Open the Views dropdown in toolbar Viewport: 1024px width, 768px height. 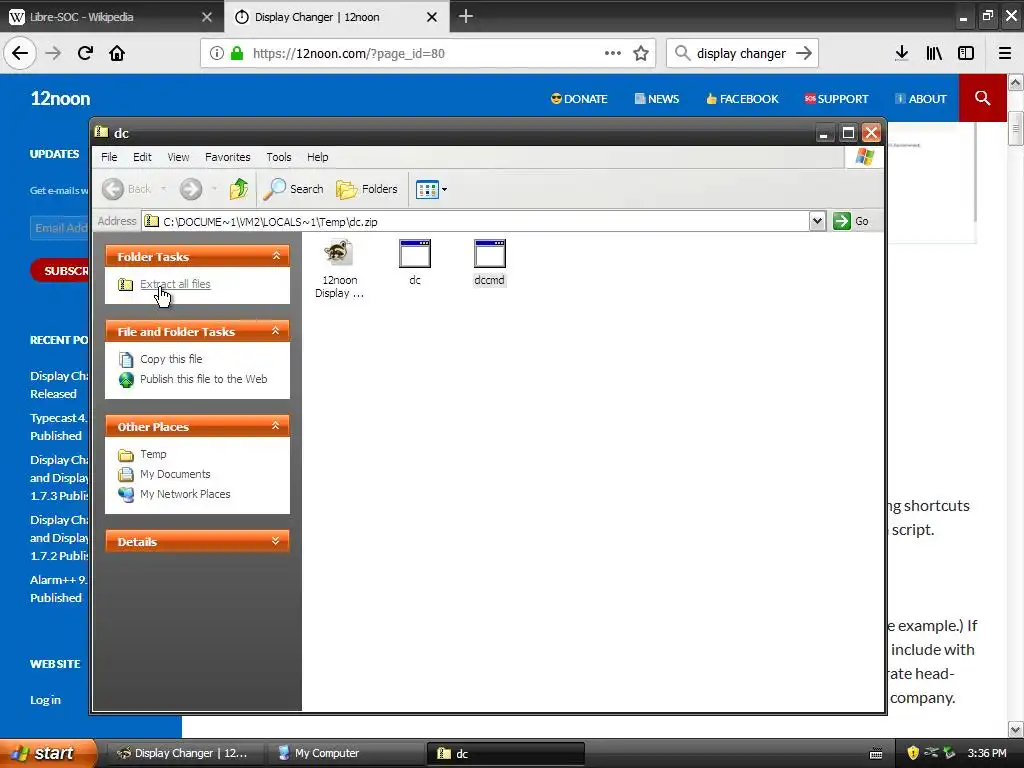tap(431, 189)
